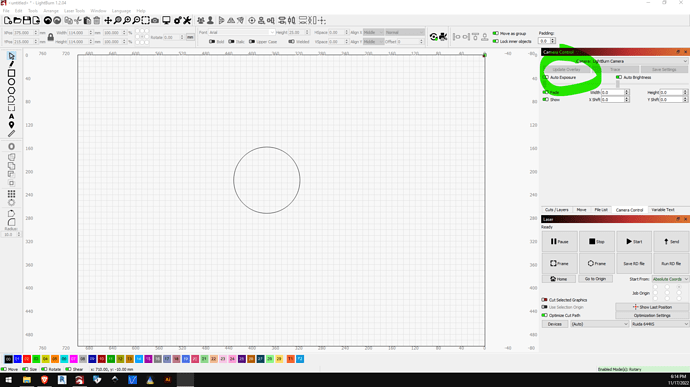Toggle Move as group switch

[495, 33]
